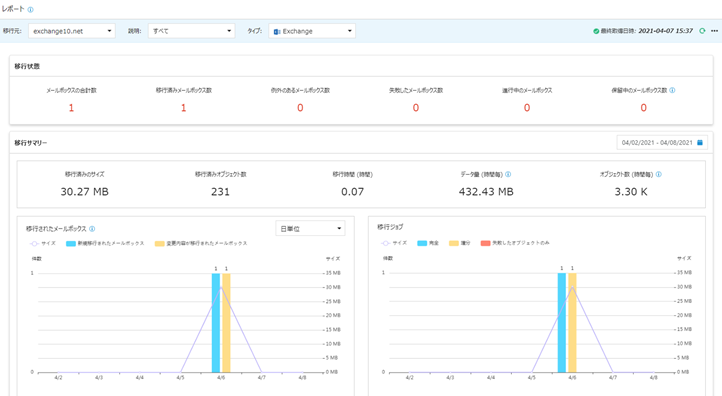This screenshot has width=722, height=396.
Task: Refresh the report using the green refresh icon
Action: pyautogui.click(x=702, y=31)
